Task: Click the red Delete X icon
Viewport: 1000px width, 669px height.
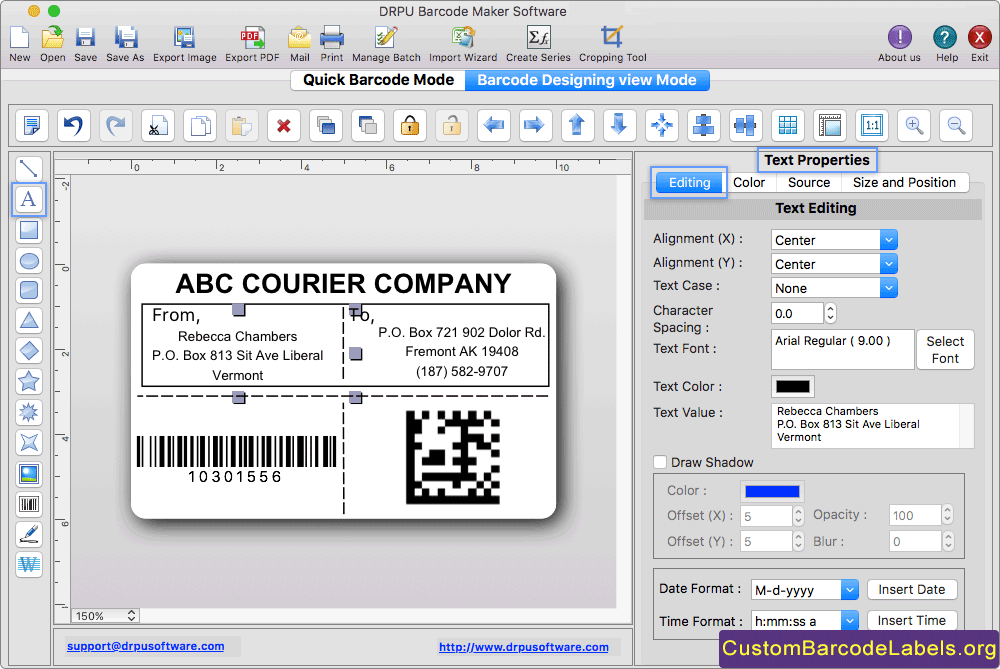Action: (x=284, y=125)
